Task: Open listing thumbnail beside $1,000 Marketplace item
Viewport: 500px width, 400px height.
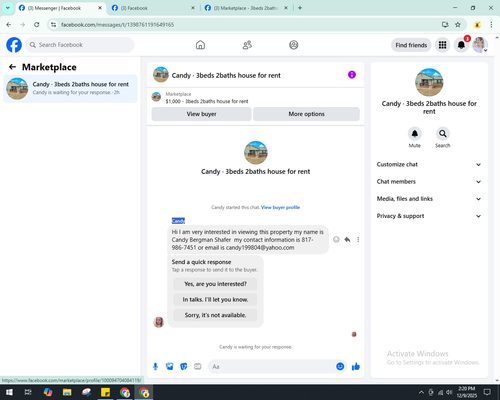Action: pos(156,97)
